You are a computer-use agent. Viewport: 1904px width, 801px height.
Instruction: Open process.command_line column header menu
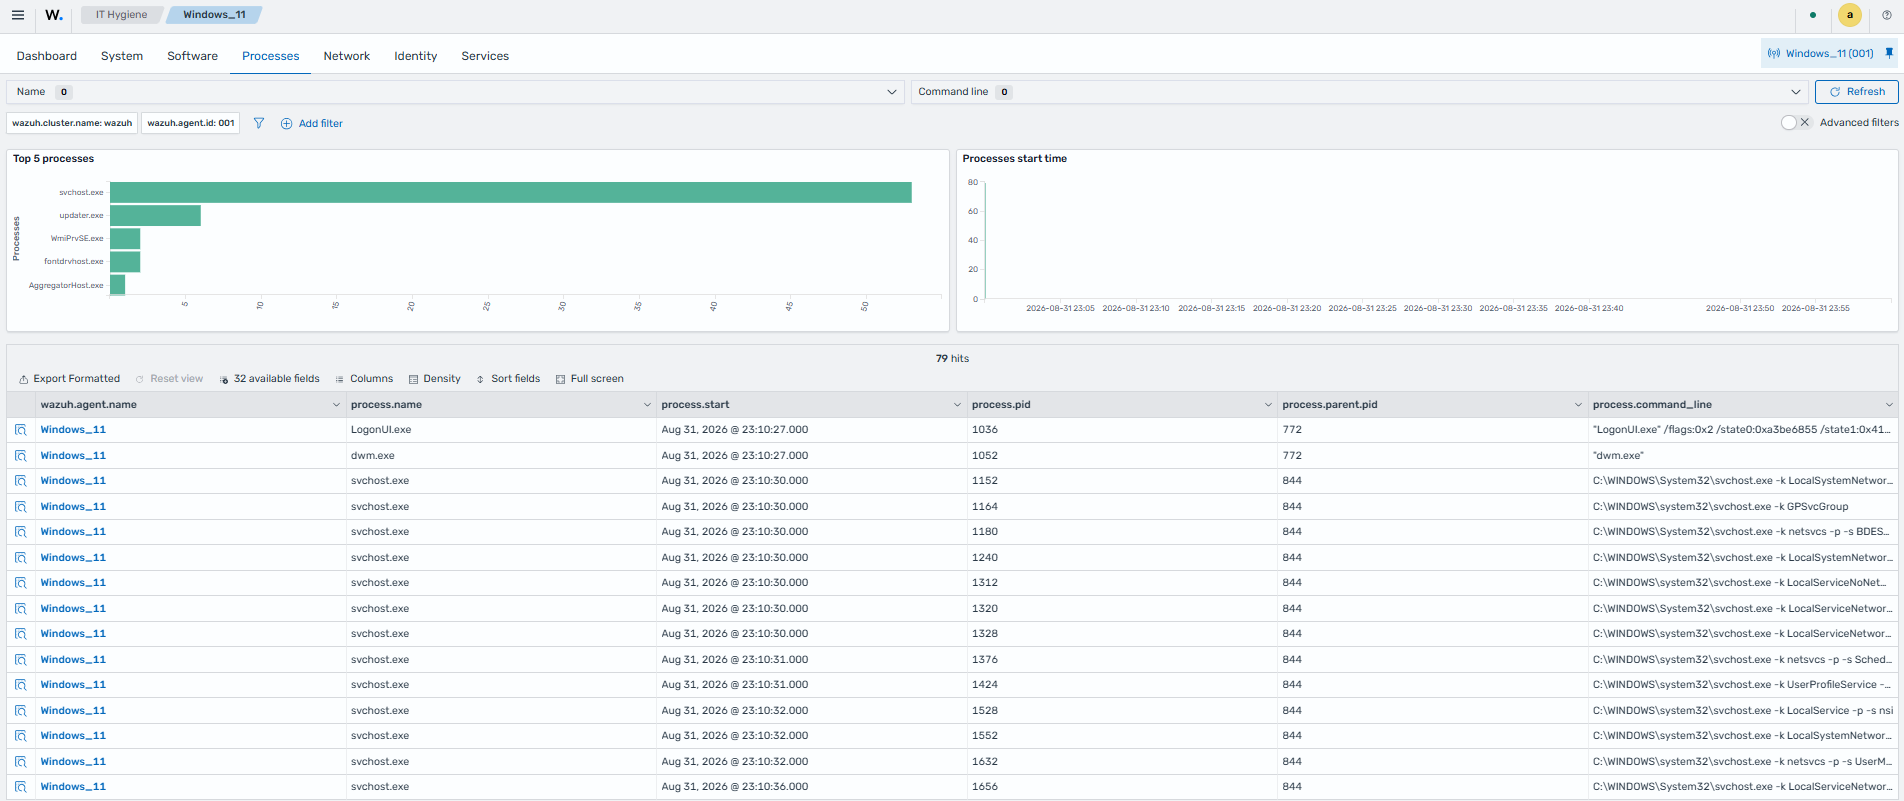pyautogui.click(x=1889, y=405)
